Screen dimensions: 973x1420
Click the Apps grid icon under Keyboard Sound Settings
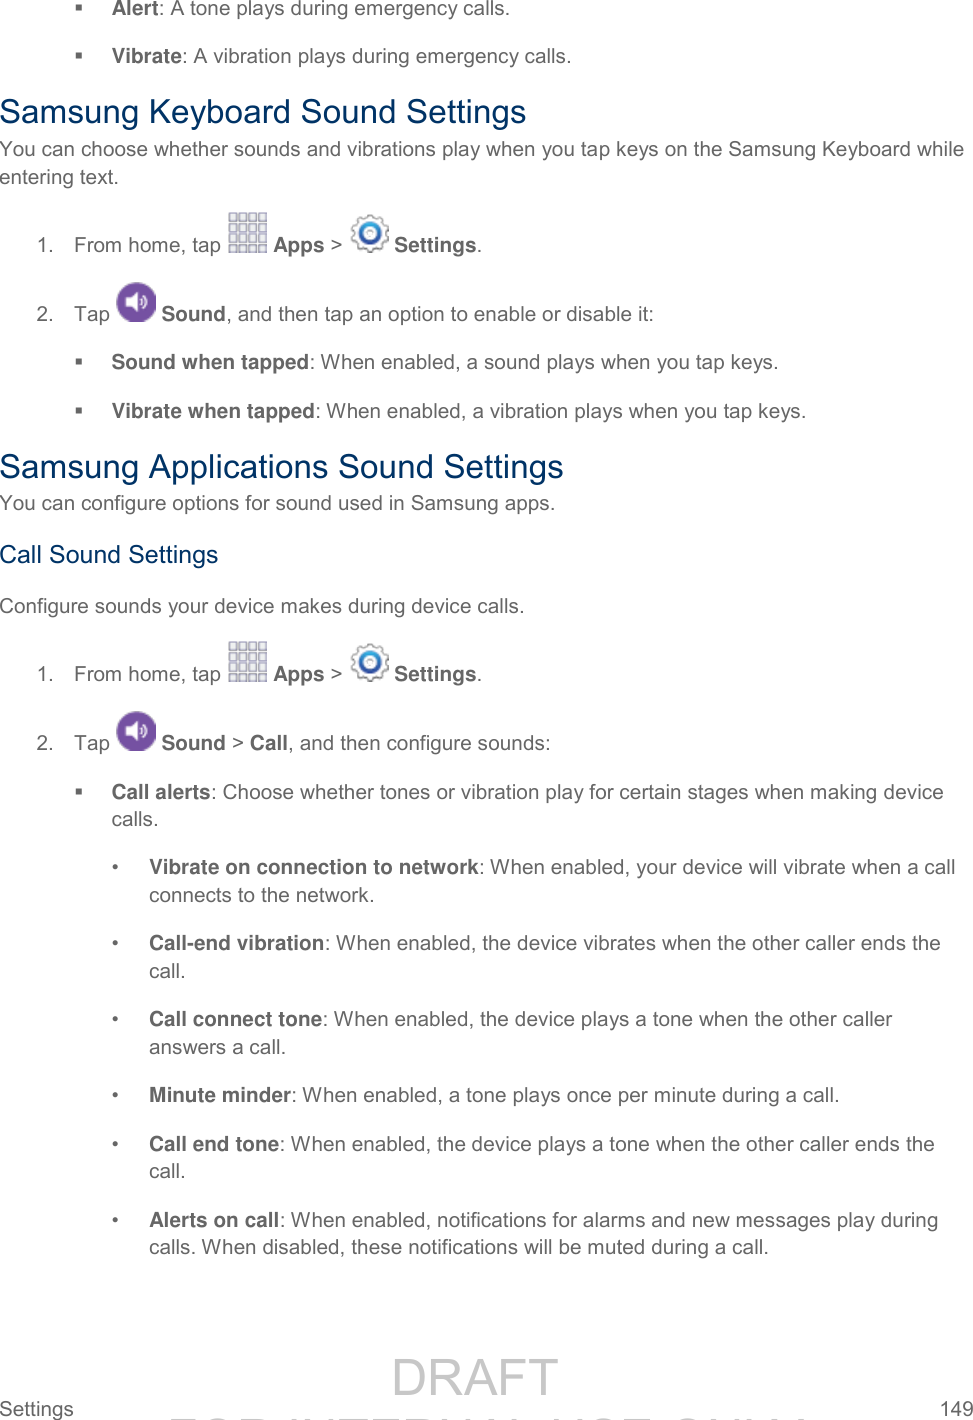pos(247,233)
